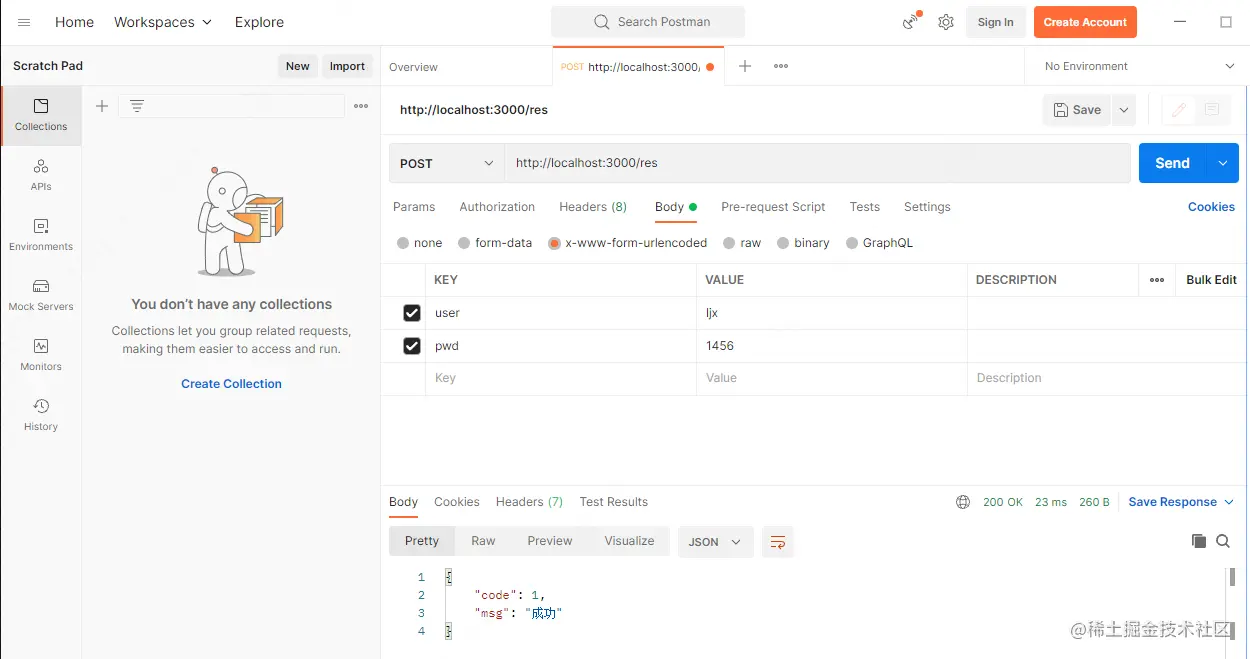Uncheck the user key checkbox
The width and height of the screenshot is (1250, 659).
(x=412, y=313)
